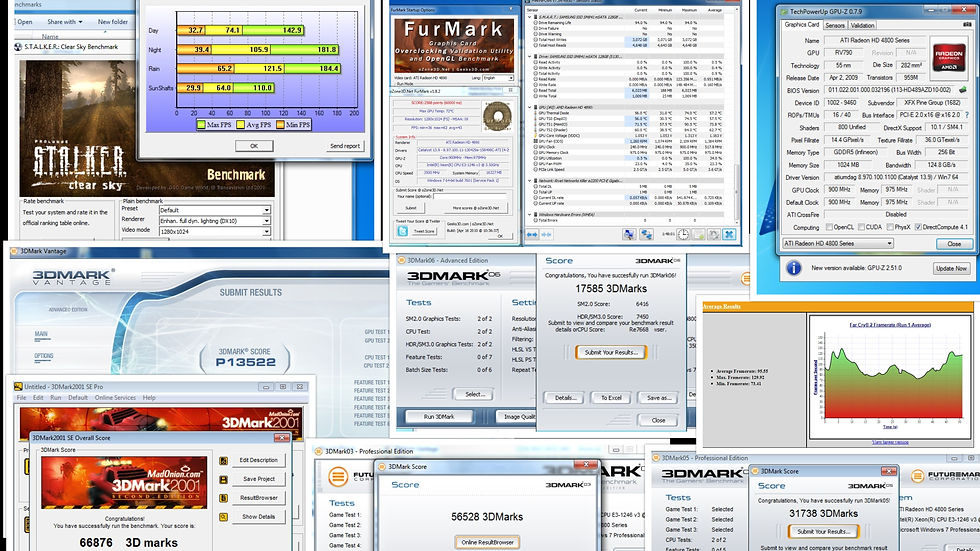Click the S.T.A.L.K.E.R. benchmark title icon

coord(18,47)
